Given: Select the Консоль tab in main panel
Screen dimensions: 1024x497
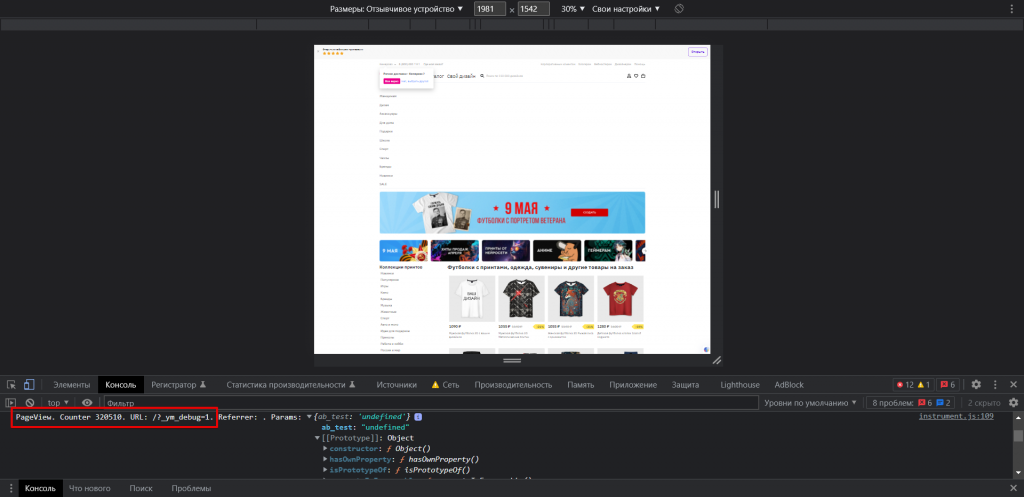Looking at the screenshot, I should click(121, 385).
